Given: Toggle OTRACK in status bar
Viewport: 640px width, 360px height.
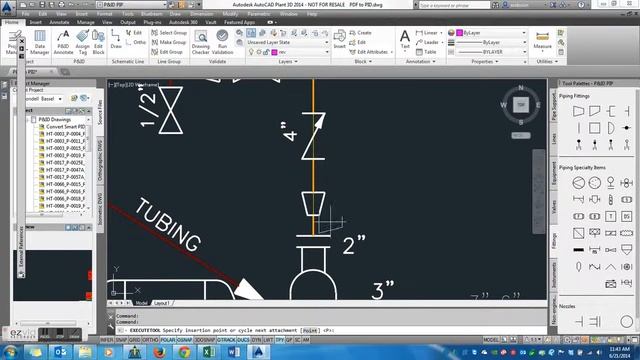Looking at the screenshot, I should 226,340.
